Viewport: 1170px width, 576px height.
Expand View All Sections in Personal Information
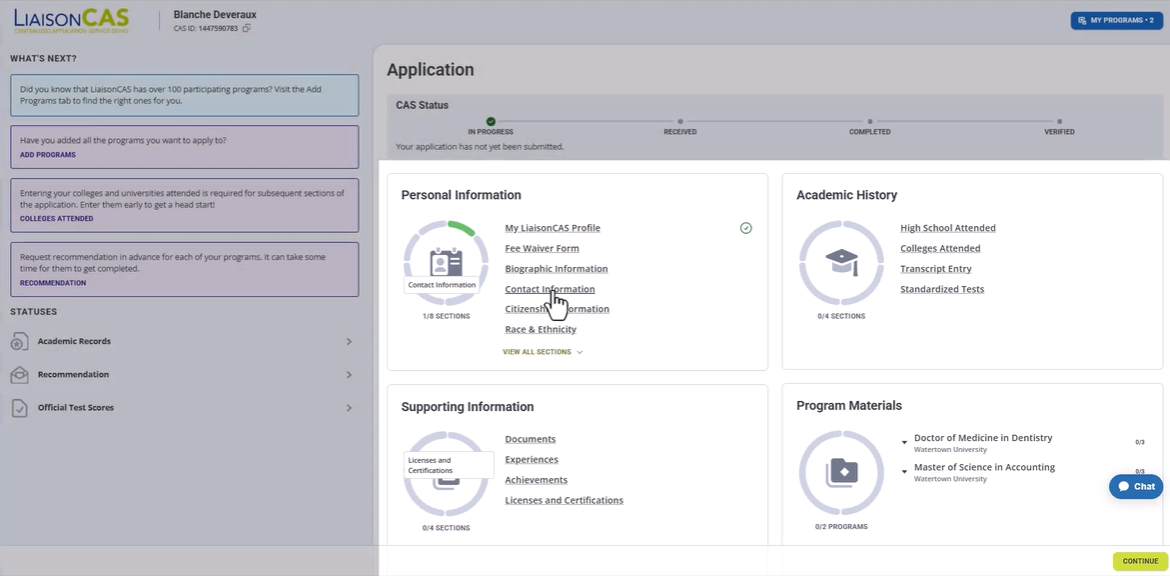542,352
